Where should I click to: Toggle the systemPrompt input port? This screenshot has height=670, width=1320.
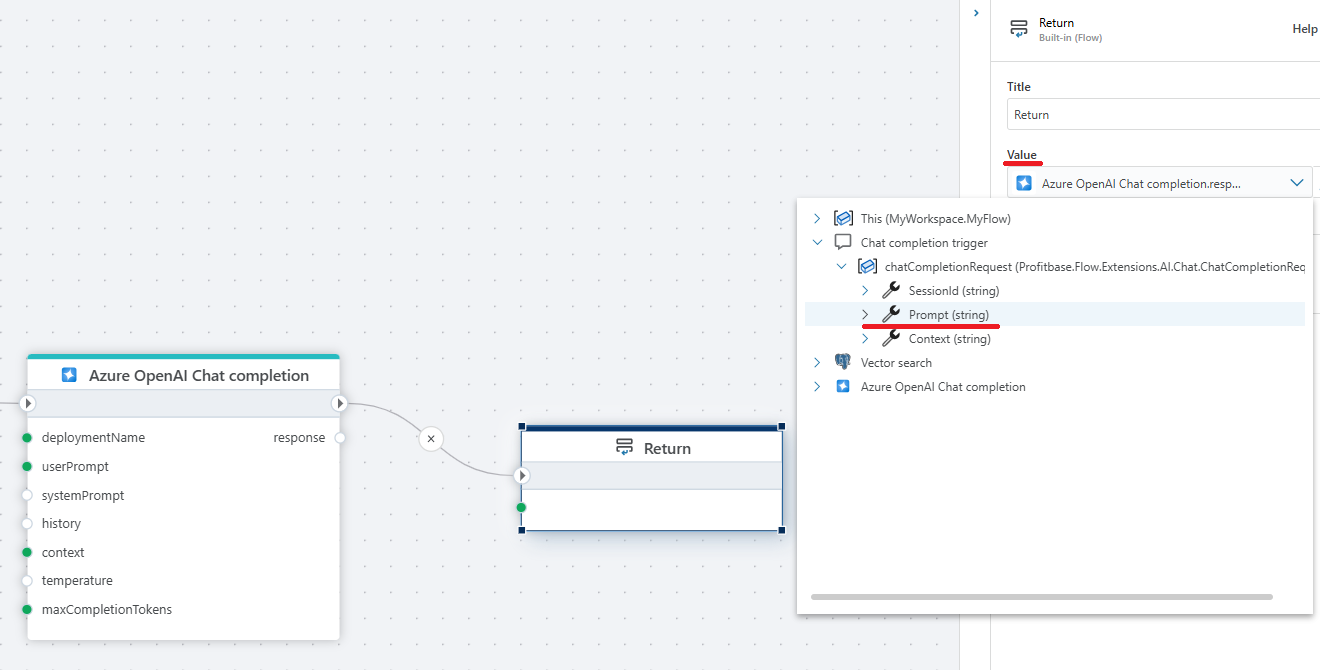[x=28, y=496]
